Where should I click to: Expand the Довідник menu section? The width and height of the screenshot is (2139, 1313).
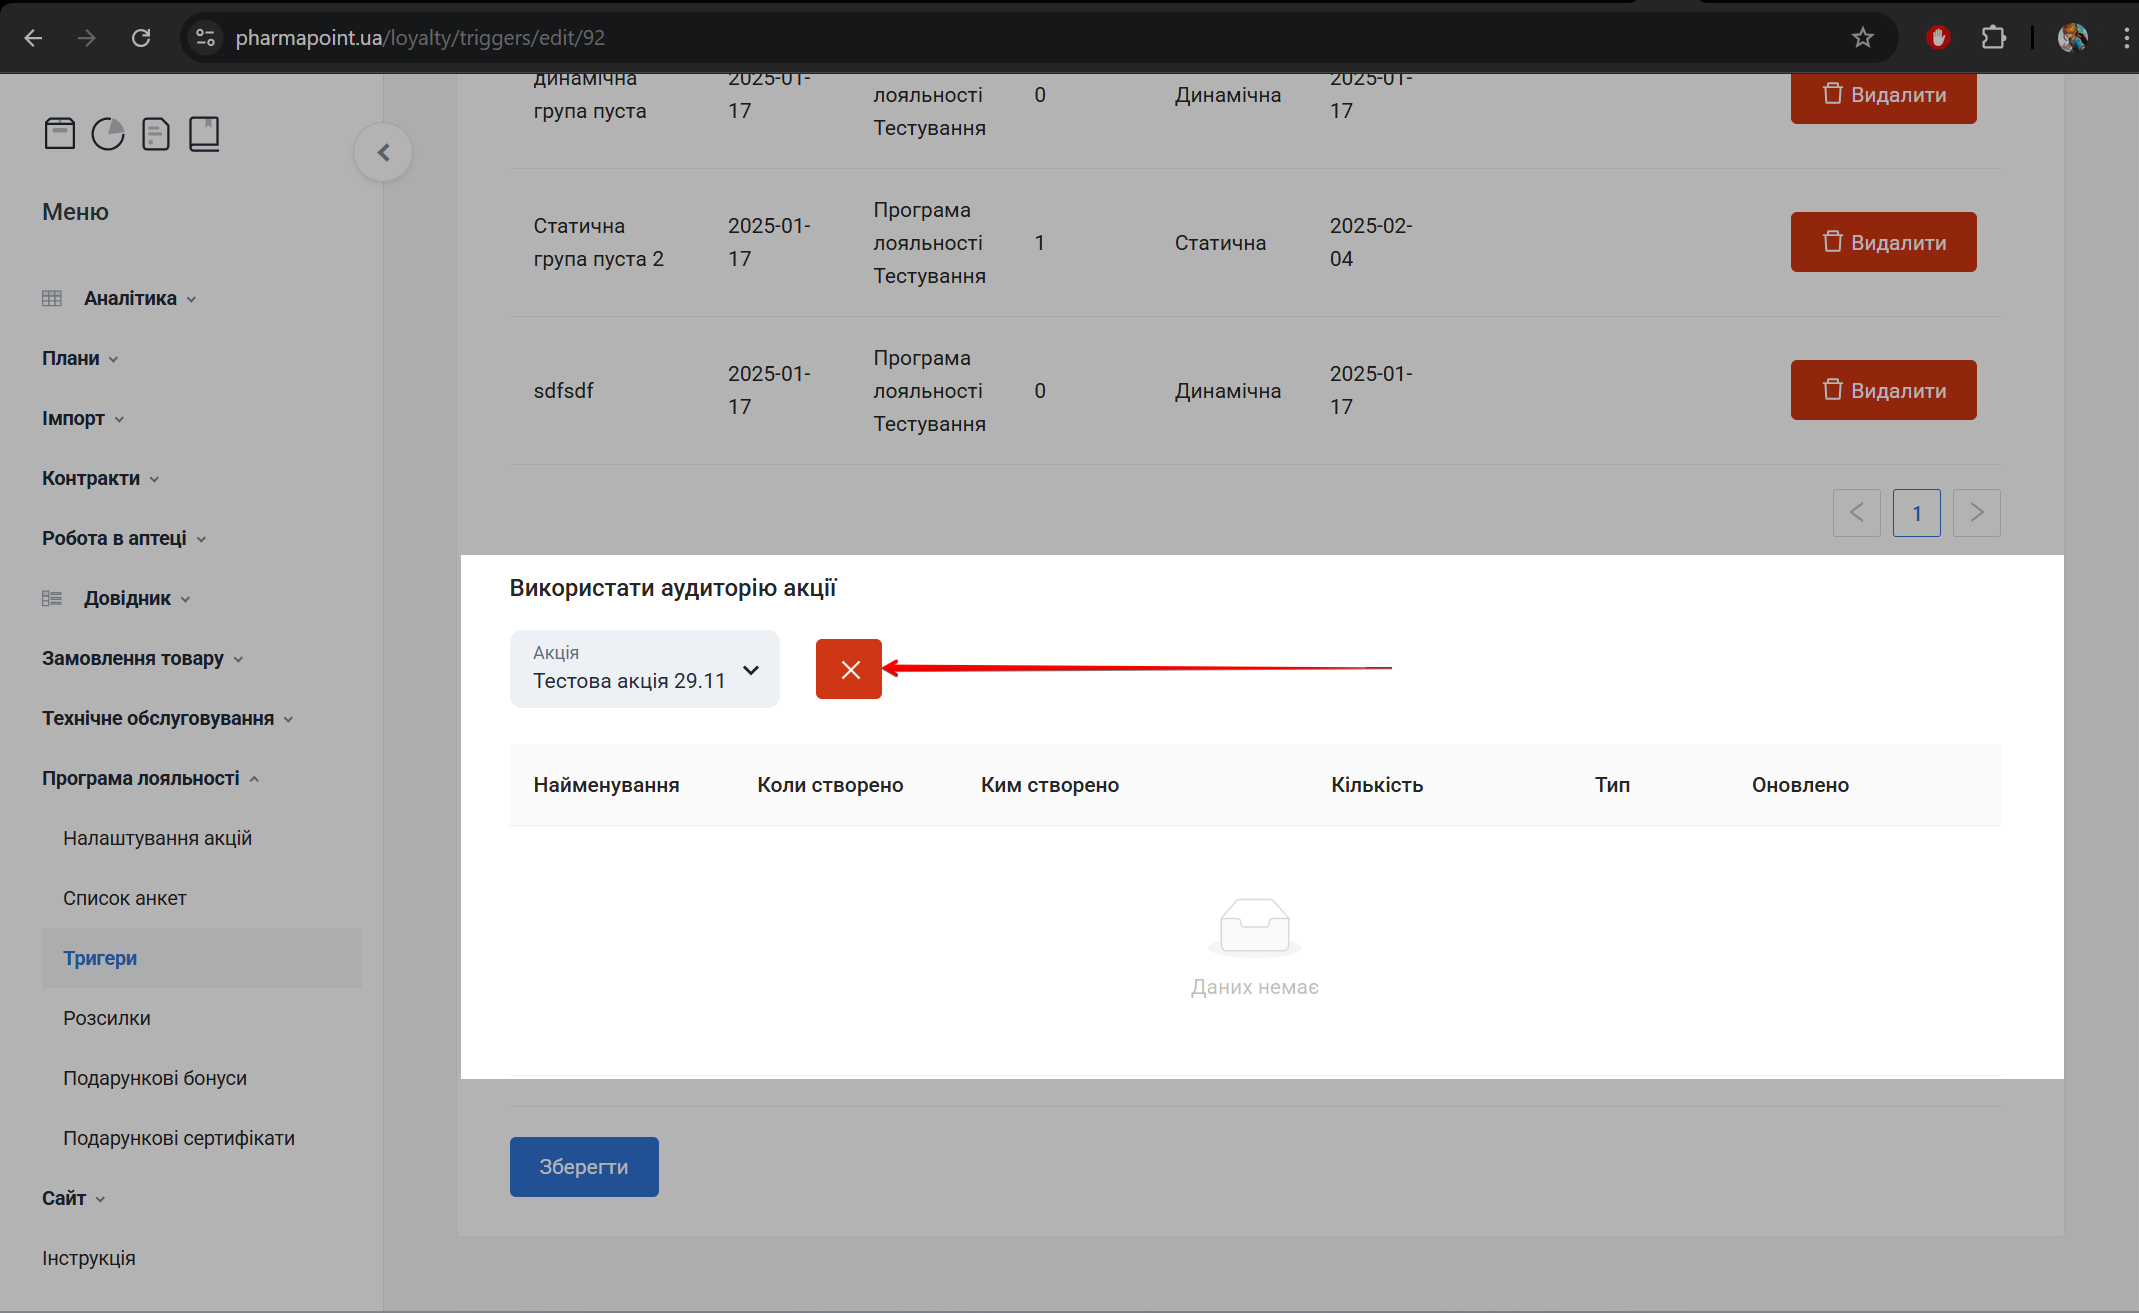click(127, 598)
